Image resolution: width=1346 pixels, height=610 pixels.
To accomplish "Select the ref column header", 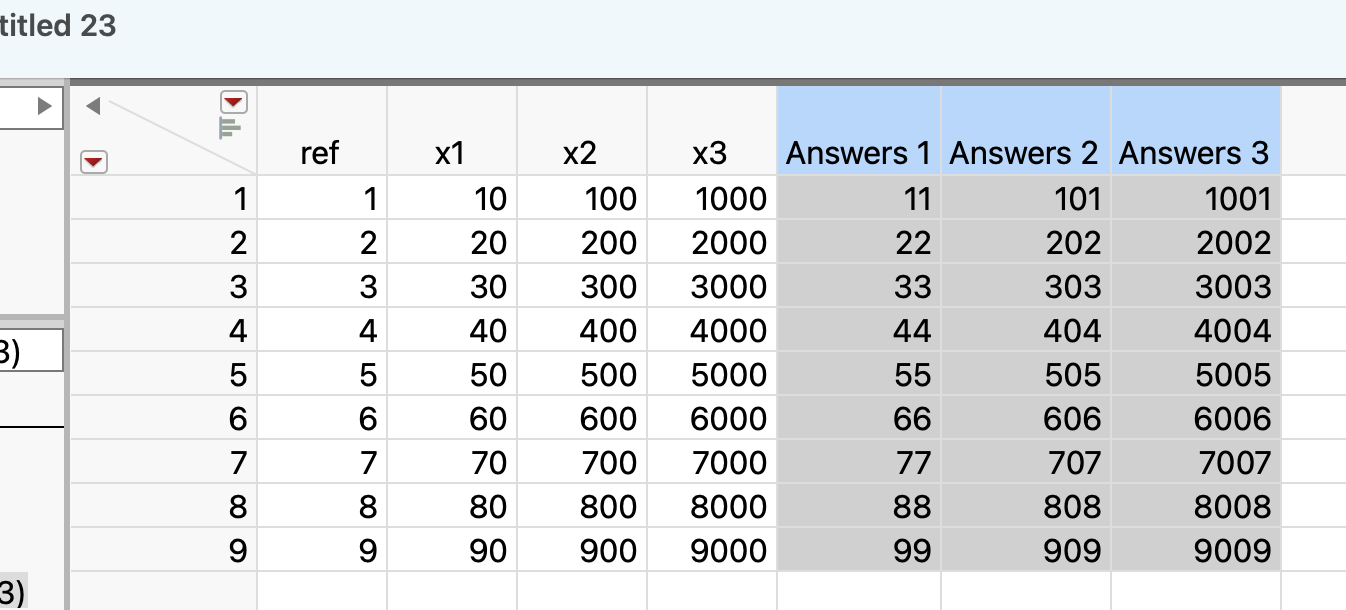I will (x=320, y=153).
